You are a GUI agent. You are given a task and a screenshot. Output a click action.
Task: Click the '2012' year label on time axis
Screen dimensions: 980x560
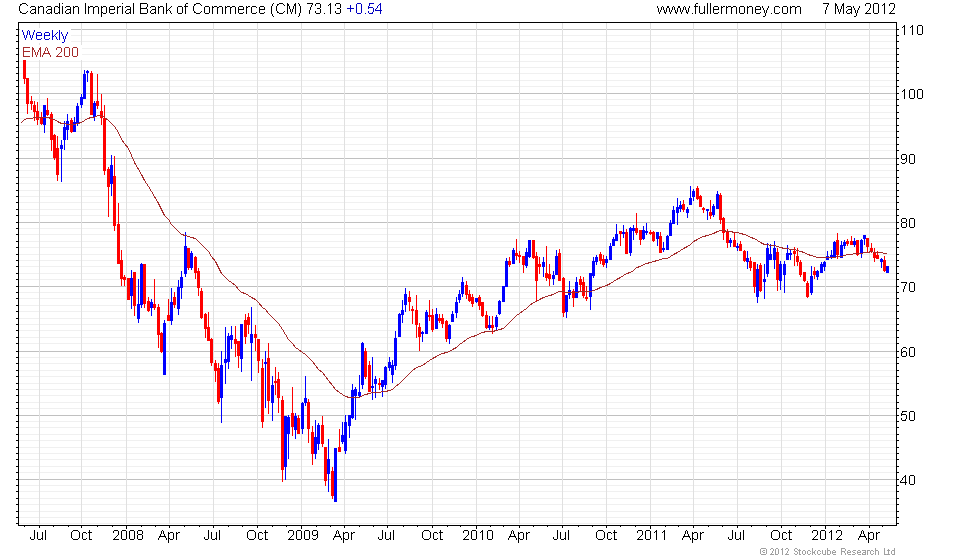pos(827,536)
